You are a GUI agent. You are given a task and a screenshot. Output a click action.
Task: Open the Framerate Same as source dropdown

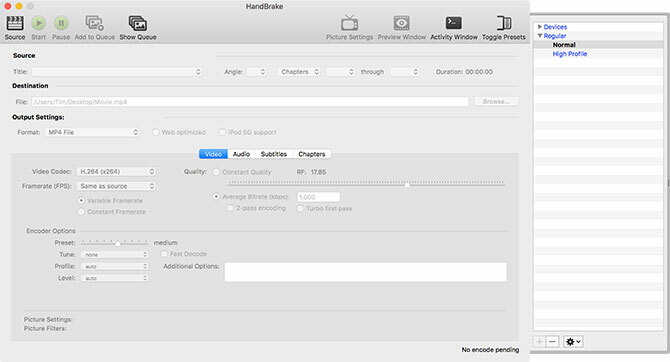116,186
